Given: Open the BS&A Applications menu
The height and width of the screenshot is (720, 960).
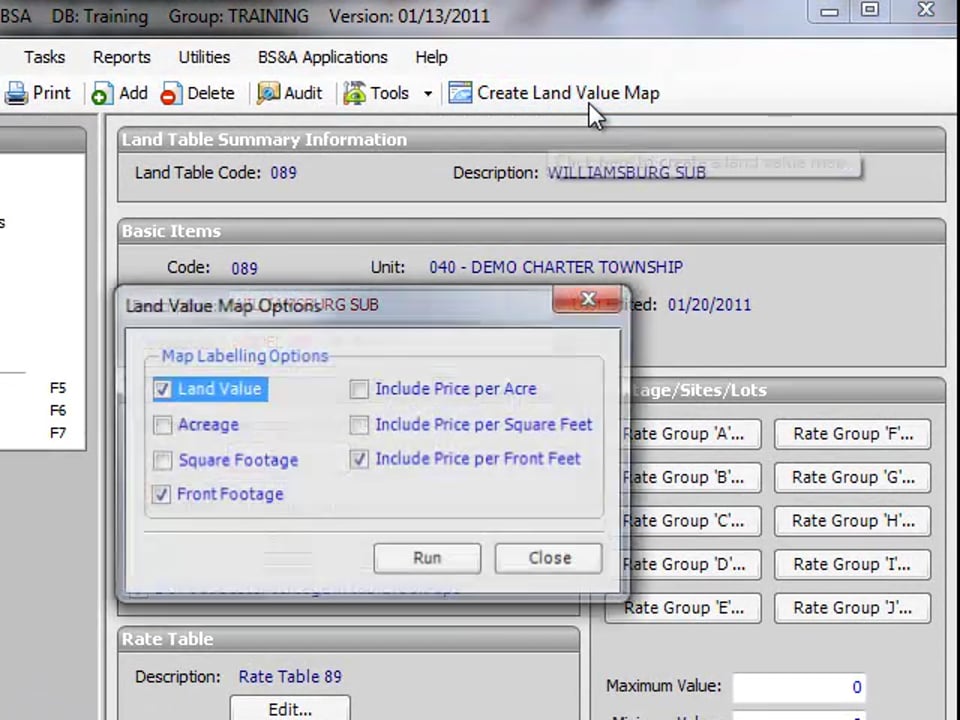Looking at the screenshot, I should [323, 57].
